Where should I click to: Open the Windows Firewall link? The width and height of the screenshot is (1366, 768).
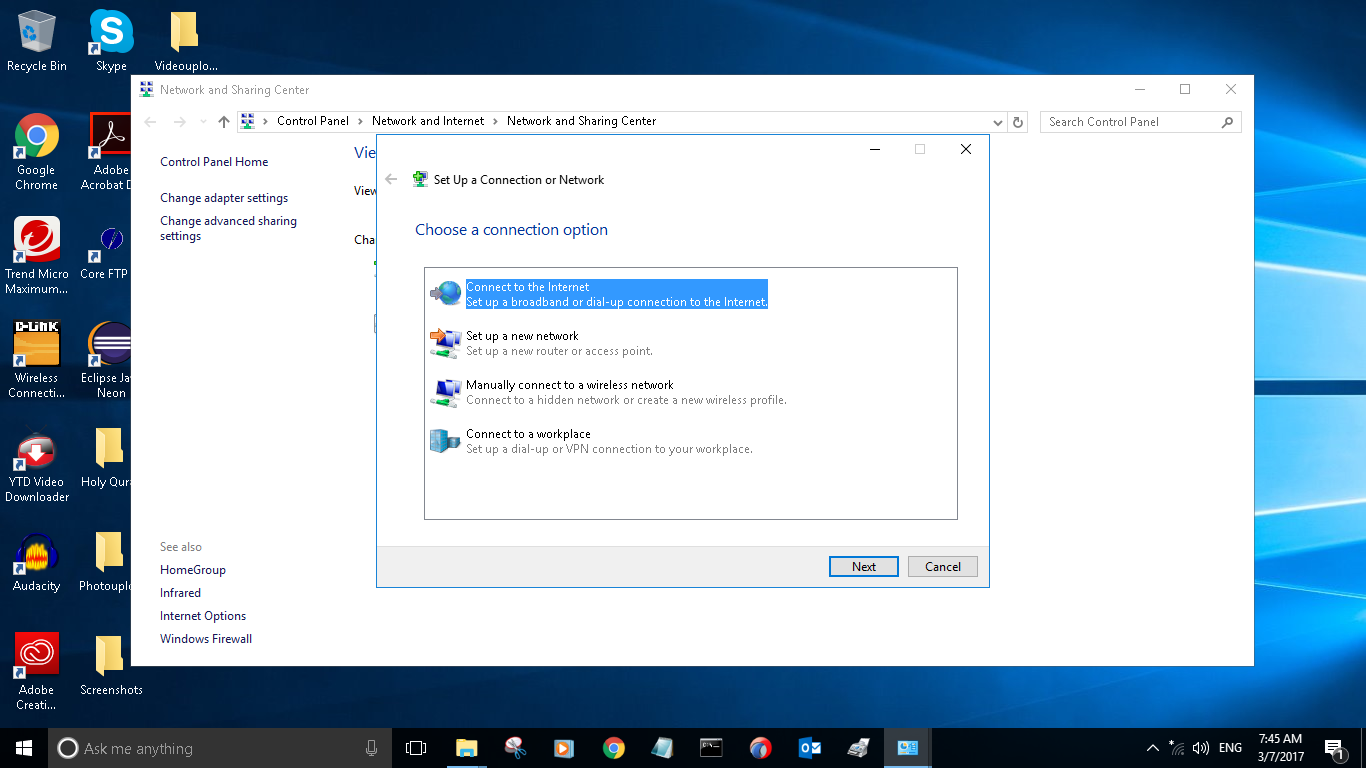(206, 639)
